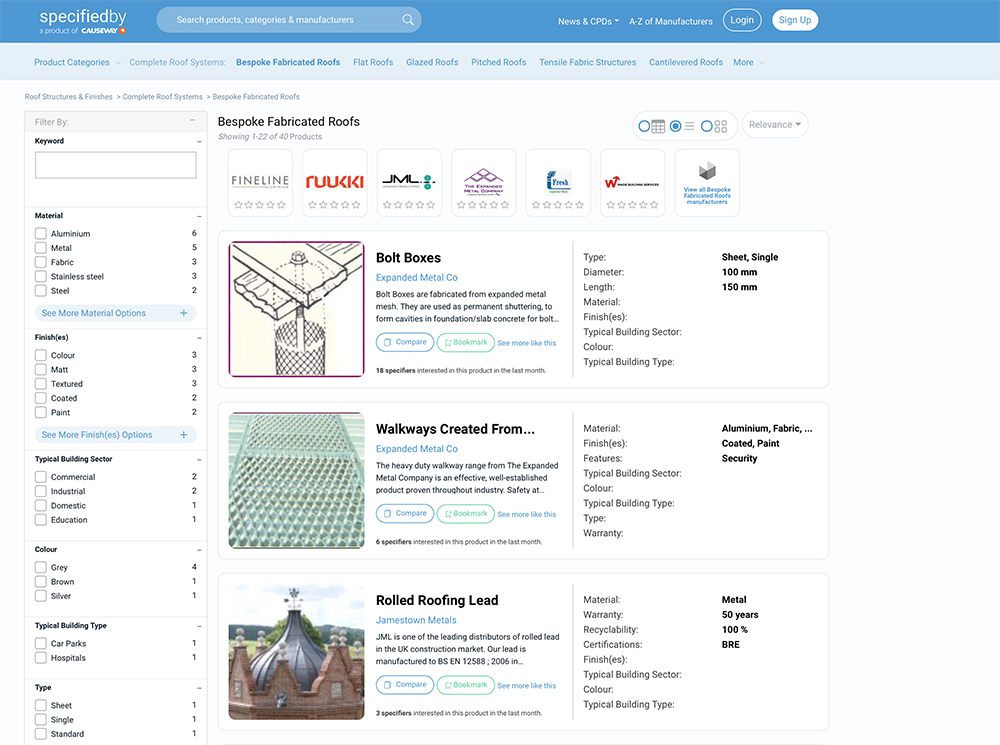Enable the Commercial building sector filter
Viewport: 1000px width, 745px height.
point(41,477)
